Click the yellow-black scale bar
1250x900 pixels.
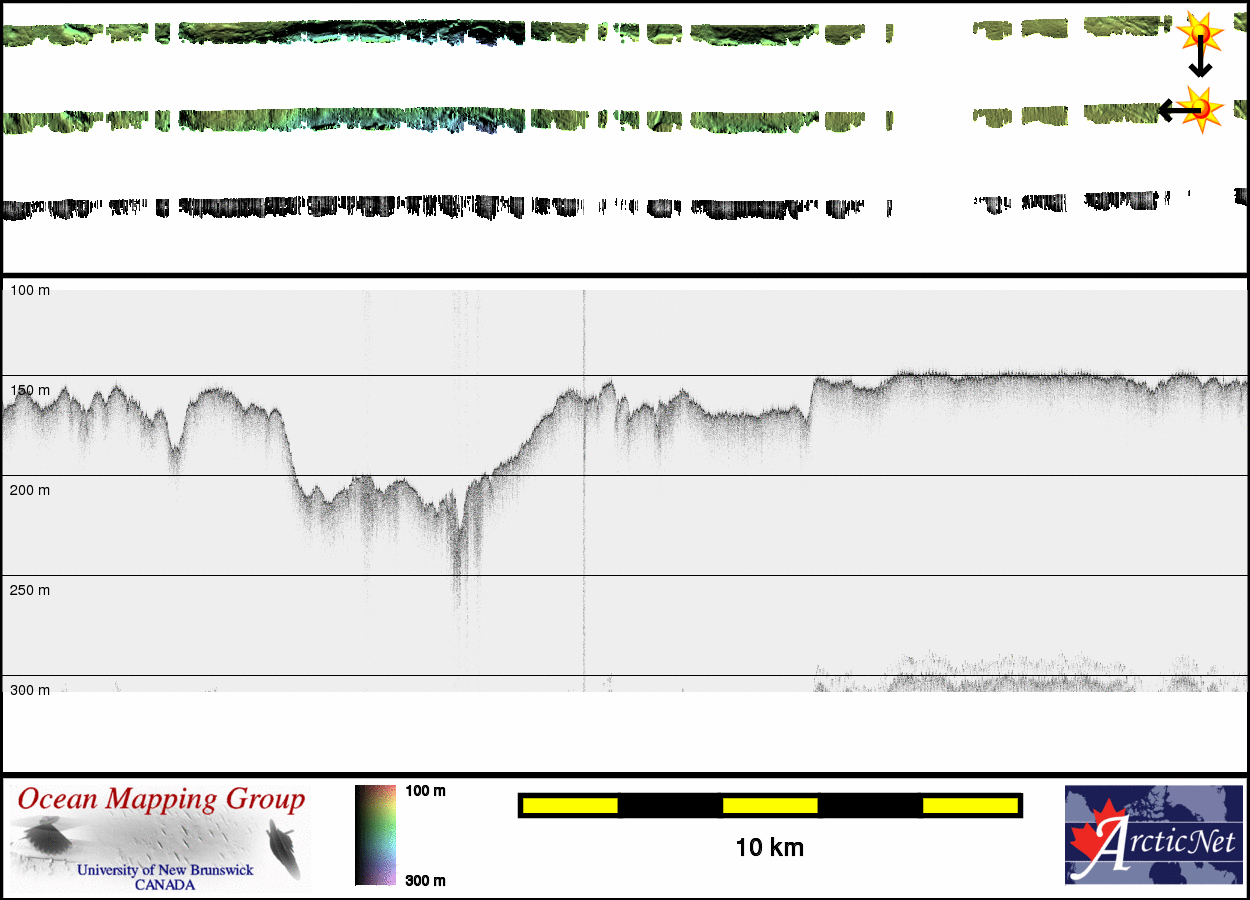point(770,805)
